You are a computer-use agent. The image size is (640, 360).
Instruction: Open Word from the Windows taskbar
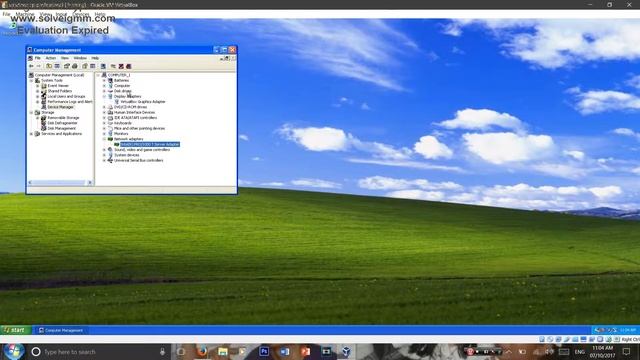click(x=285, y=351)
